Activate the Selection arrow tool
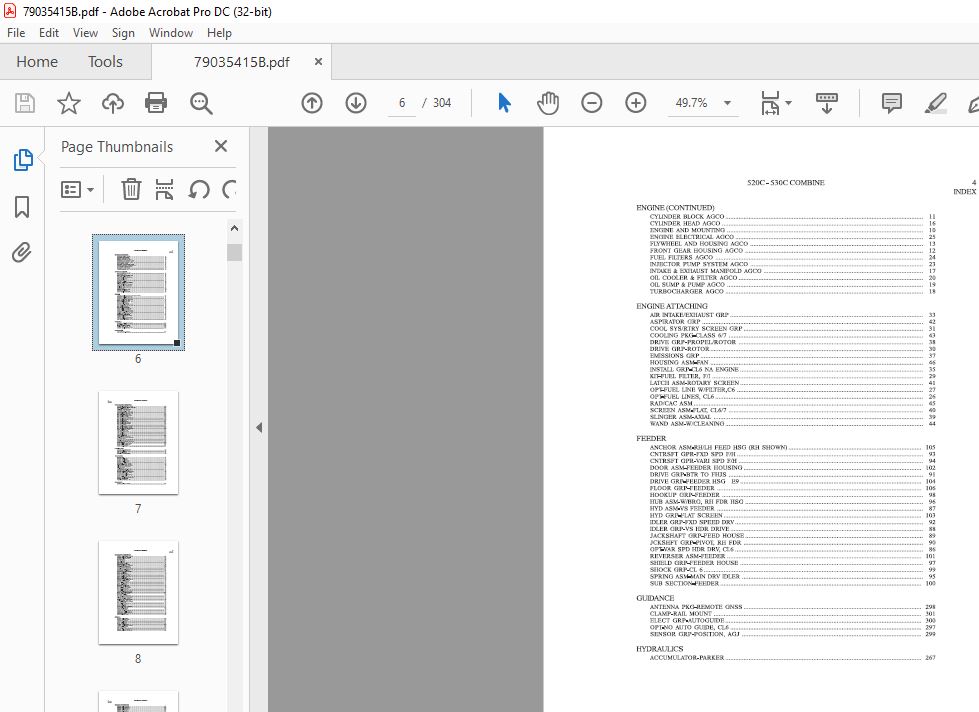The width and height of the screenshot is (979, 712). [x=504, y=103]
